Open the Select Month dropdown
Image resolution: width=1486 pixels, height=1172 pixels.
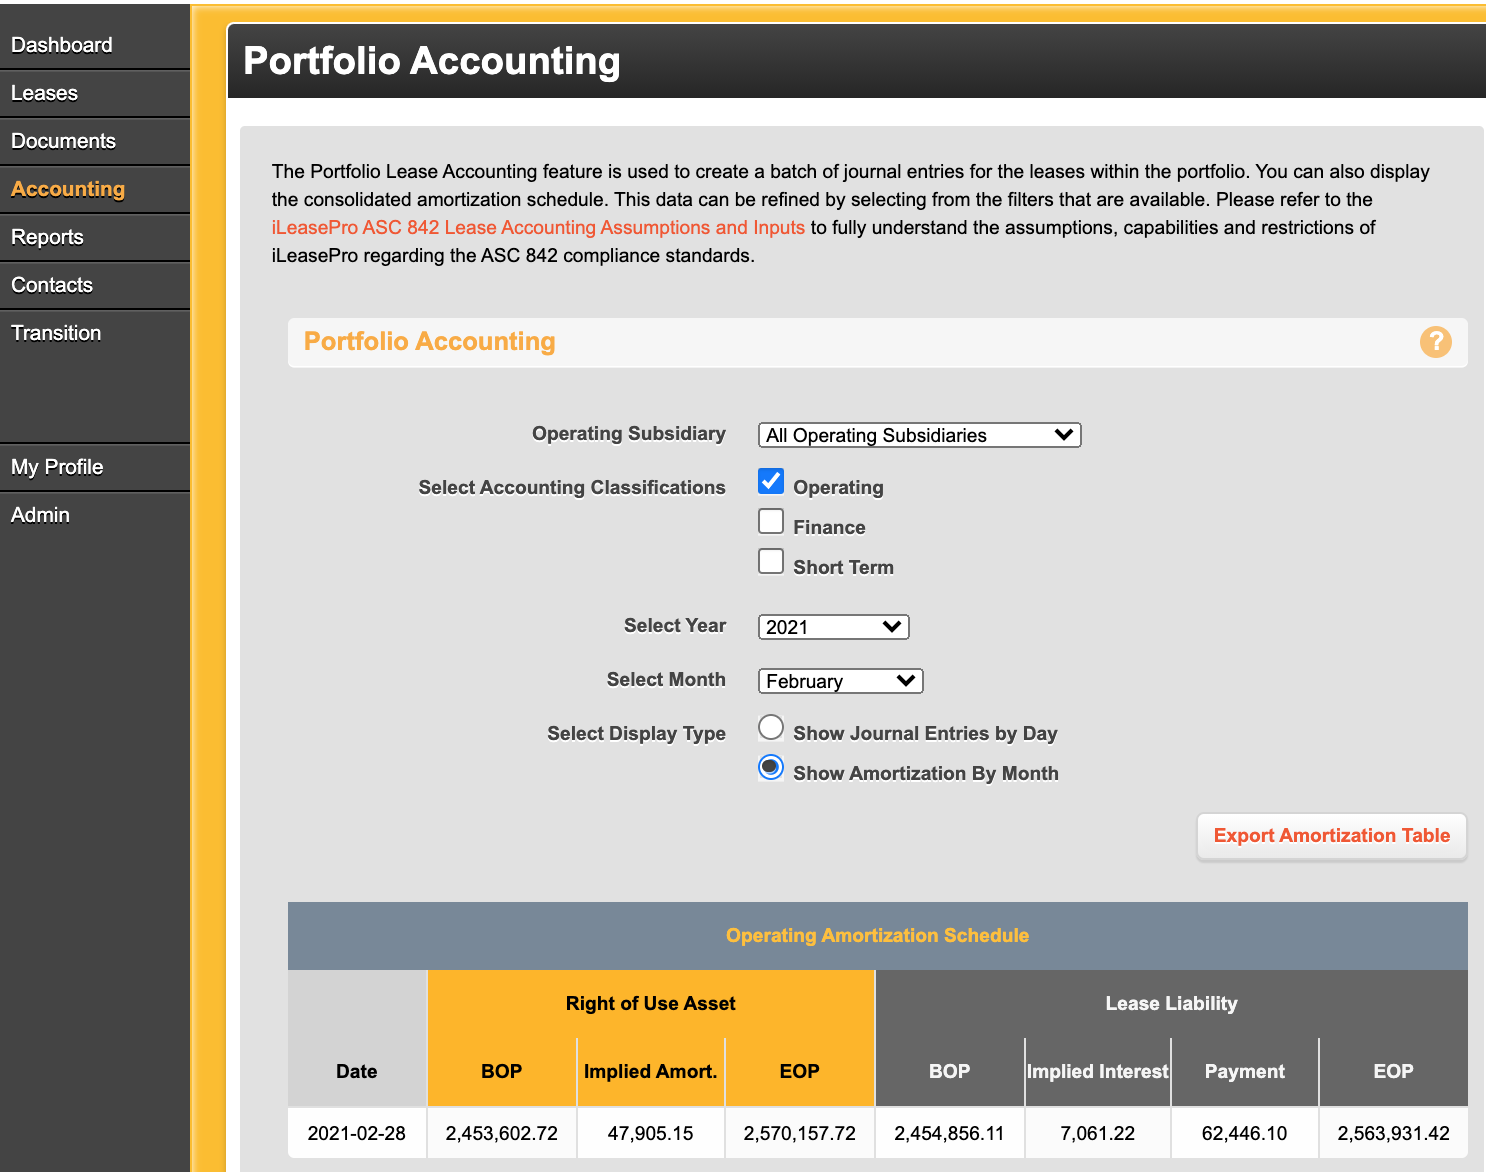click(840, 681)
